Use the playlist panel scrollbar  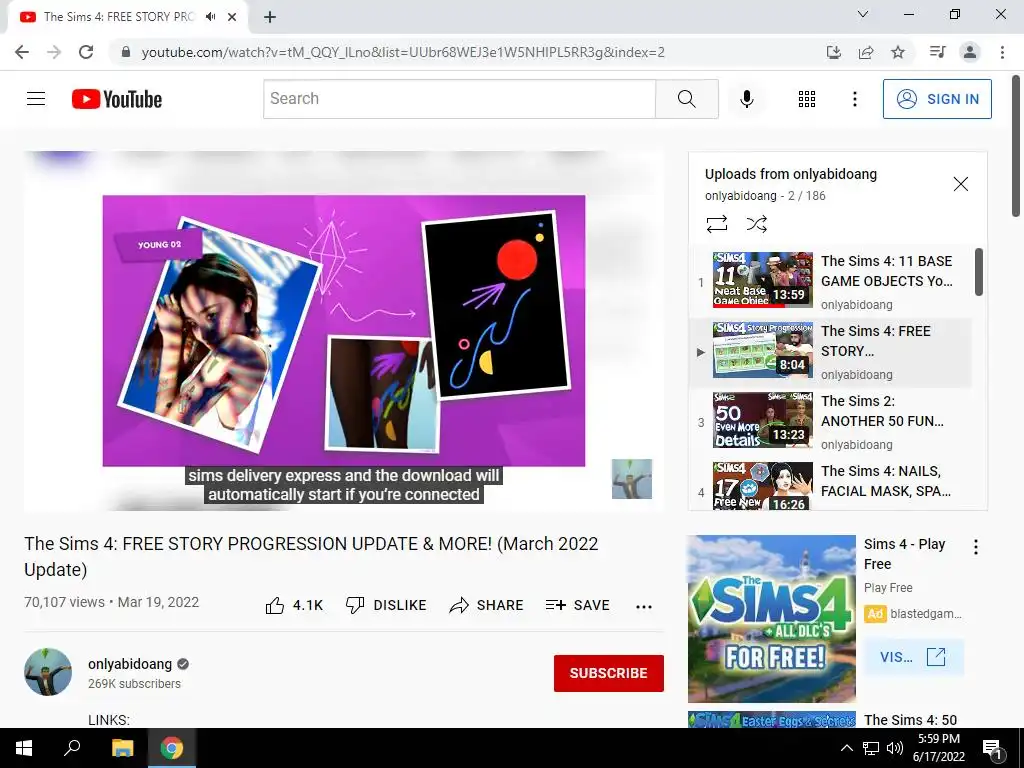(x=978, y=272)
